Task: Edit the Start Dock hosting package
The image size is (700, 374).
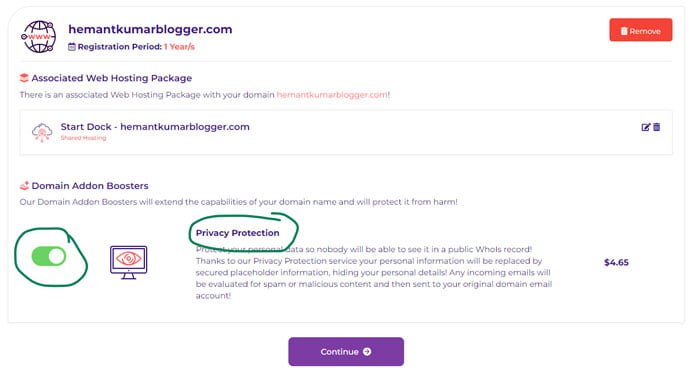Action: [x=646, y=127]
